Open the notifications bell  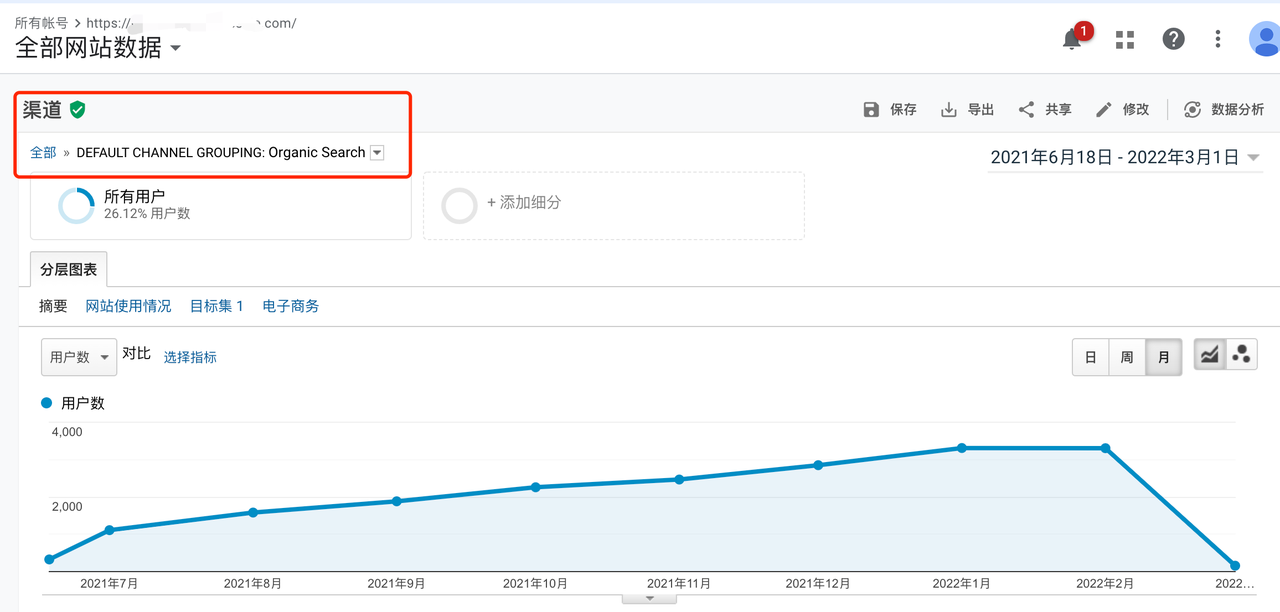(x=1073, y=39)
